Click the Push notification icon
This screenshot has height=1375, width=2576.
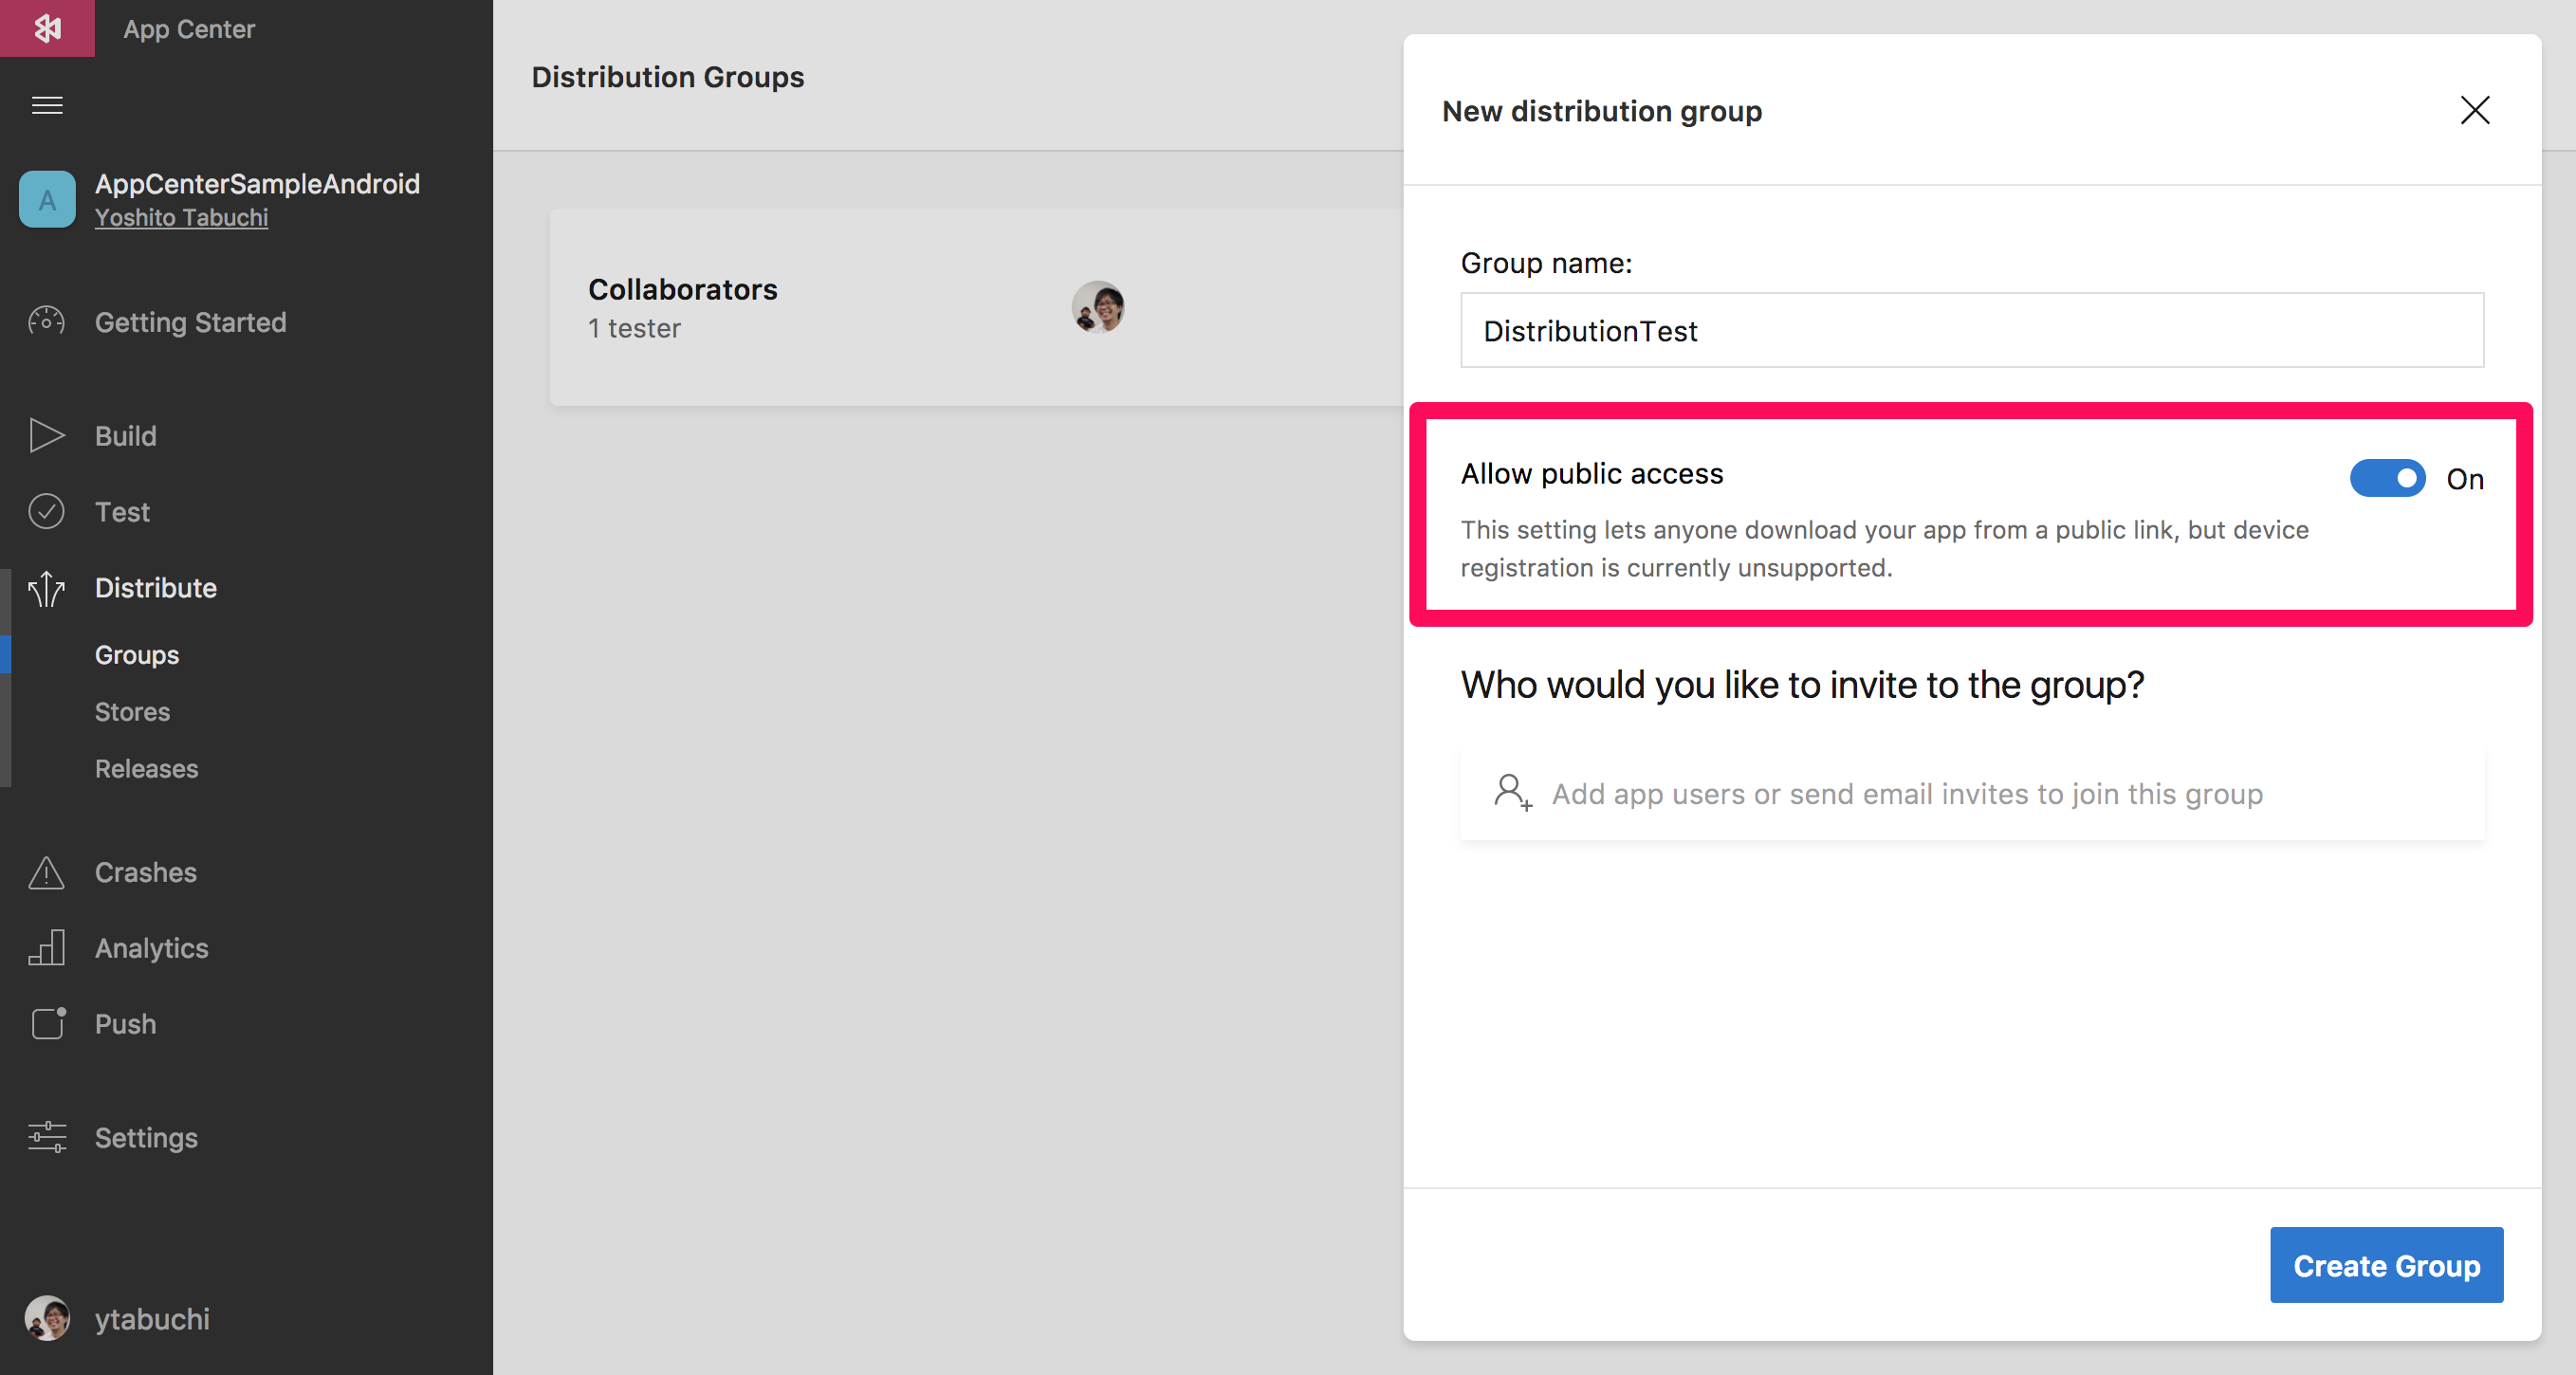(x=46, y=1024)
